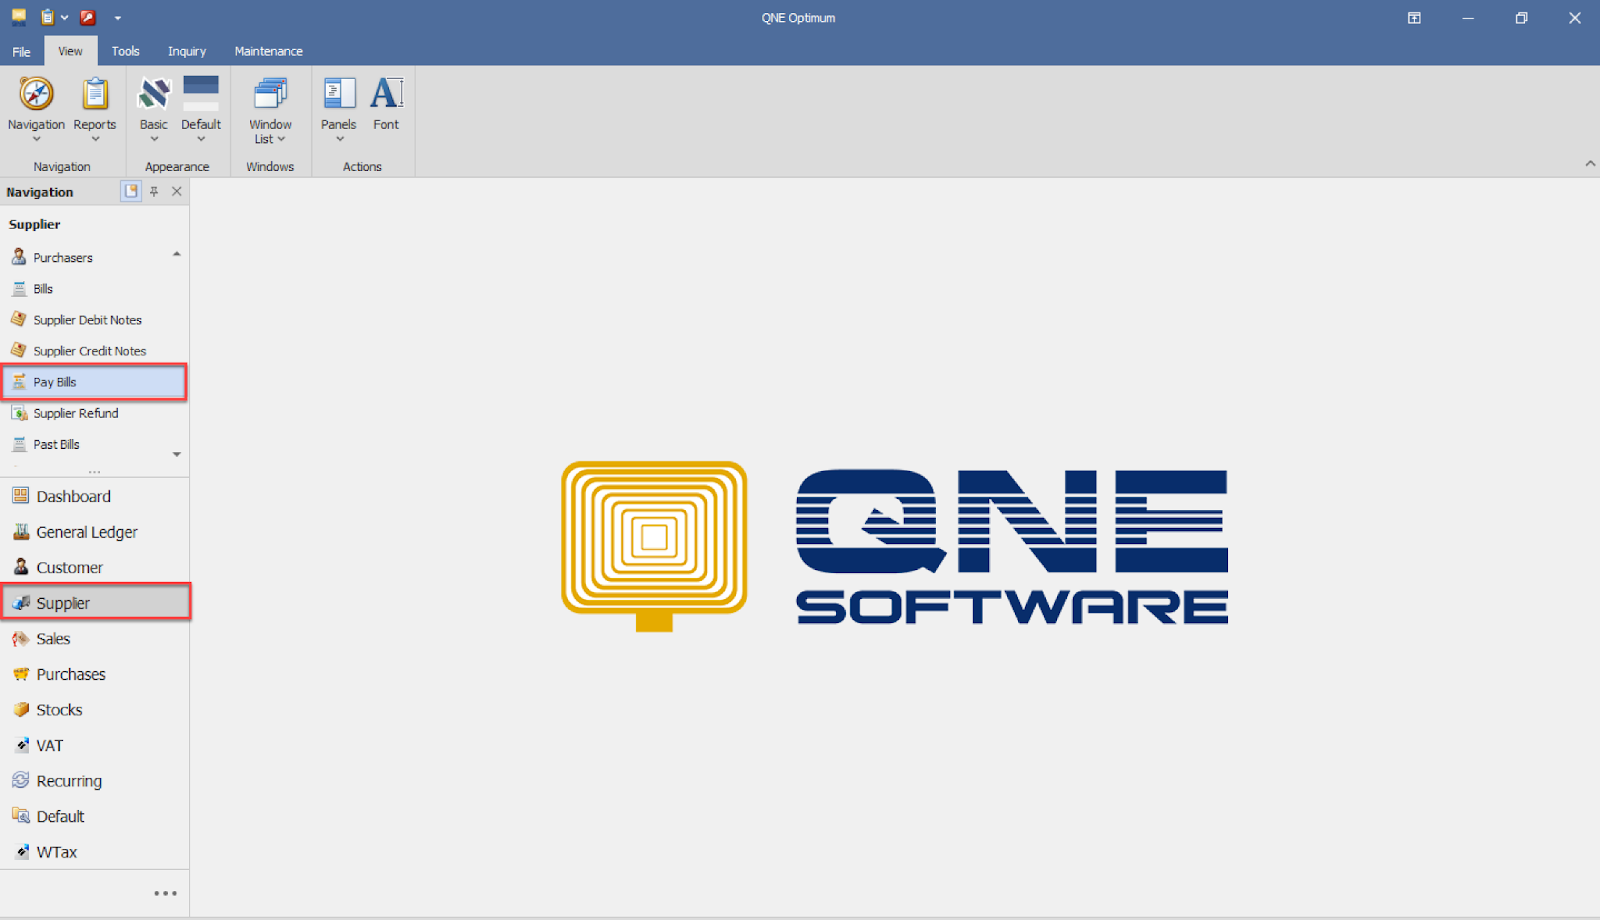Expand the Panels dropdown arrow

coord(339,139)
